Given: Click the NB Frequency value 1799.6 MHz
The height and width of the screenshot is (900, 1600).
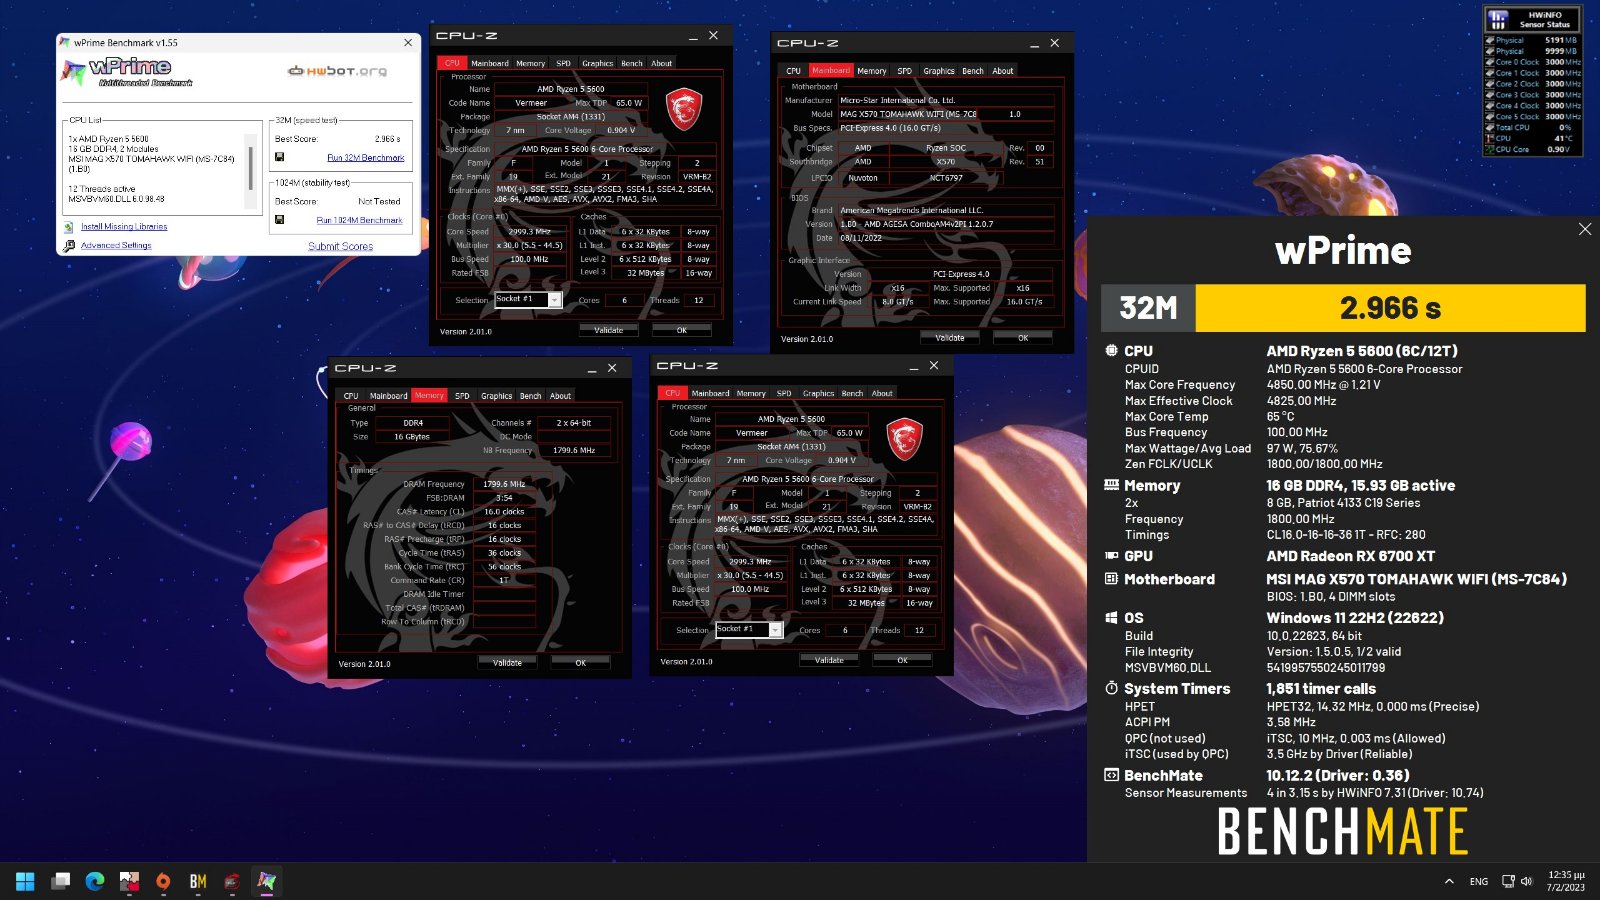Looking at the screenshot, I should click(574, 450).
